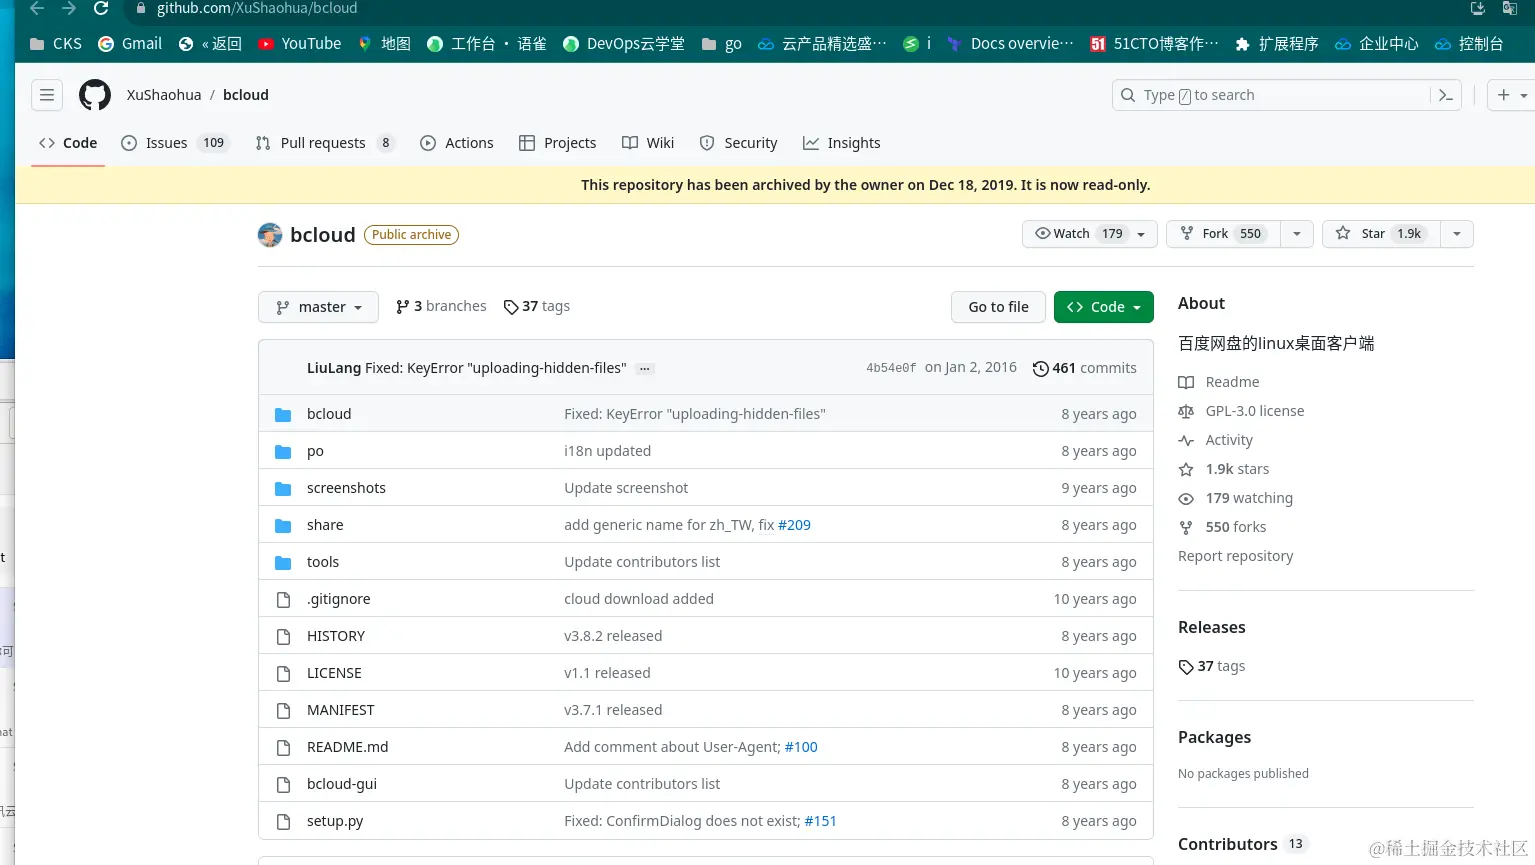Click the browser reload button
Screen dimensions: 1535x865
[101, 8]
